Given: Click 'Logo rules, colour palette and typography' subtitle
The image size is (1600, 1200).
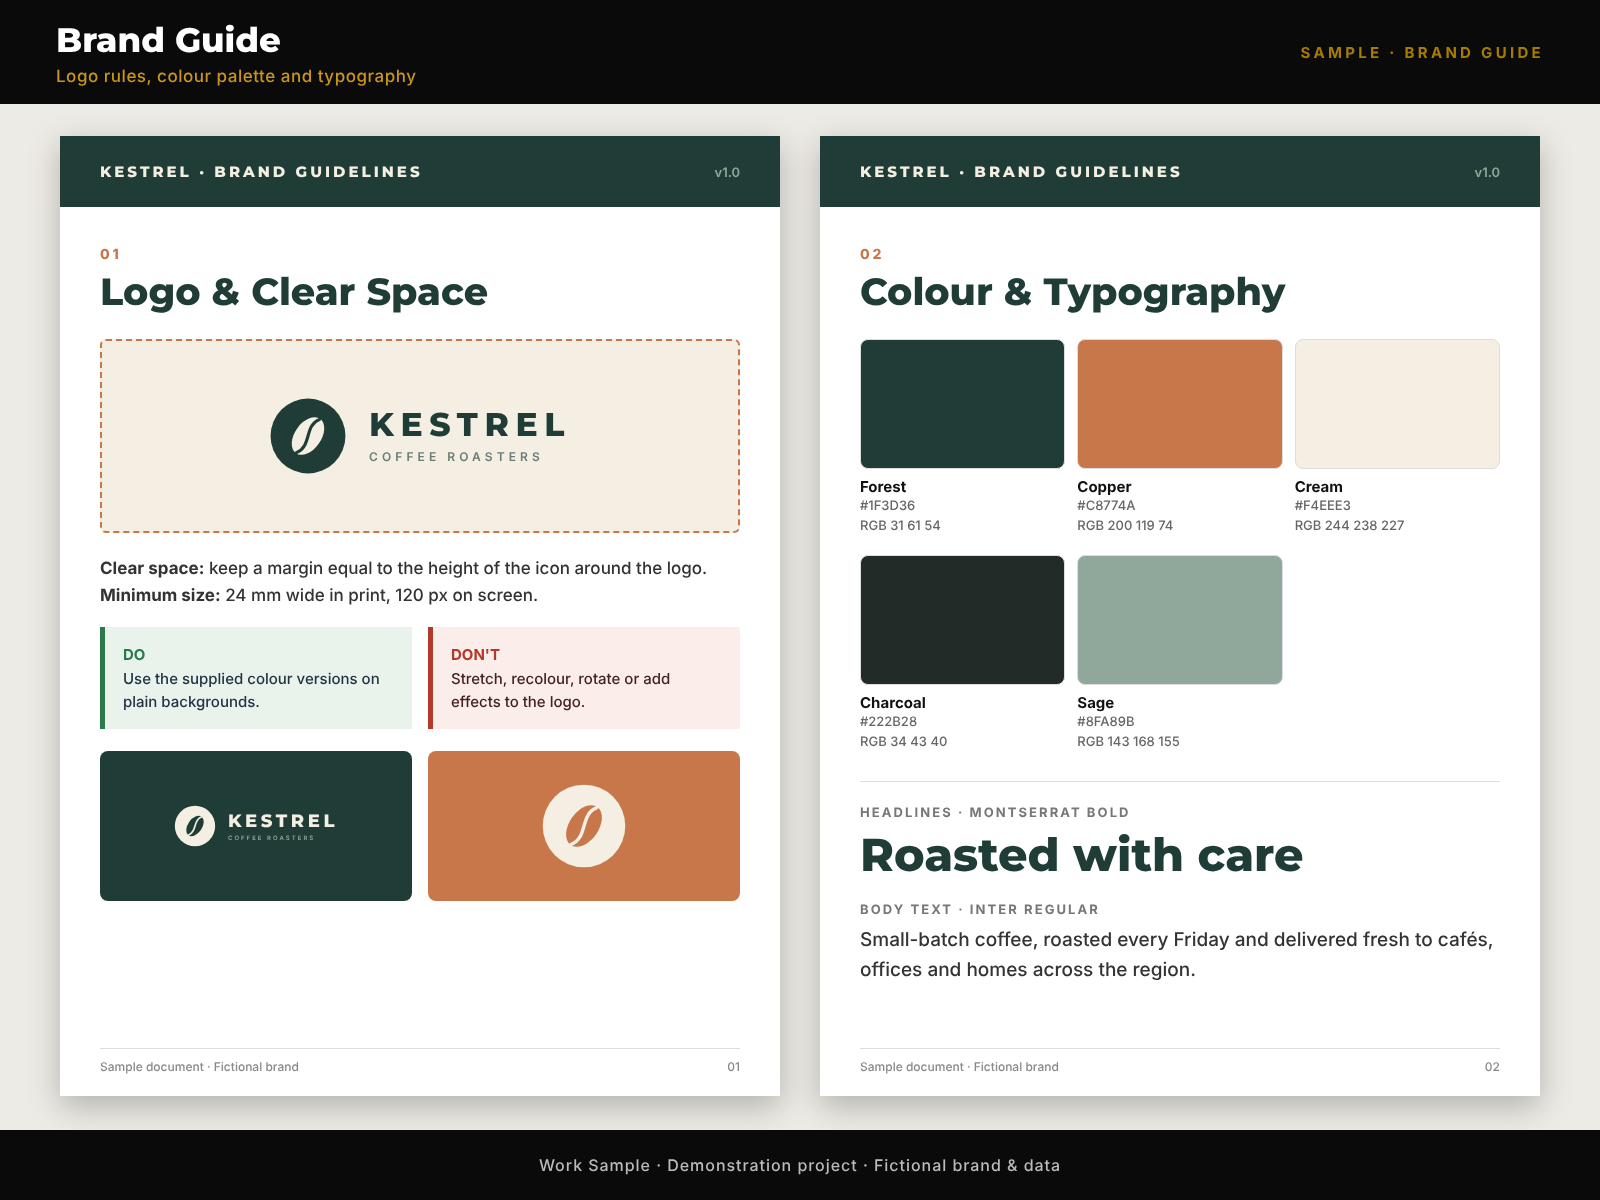Looking at the screenshot, I should coord(236,76).
